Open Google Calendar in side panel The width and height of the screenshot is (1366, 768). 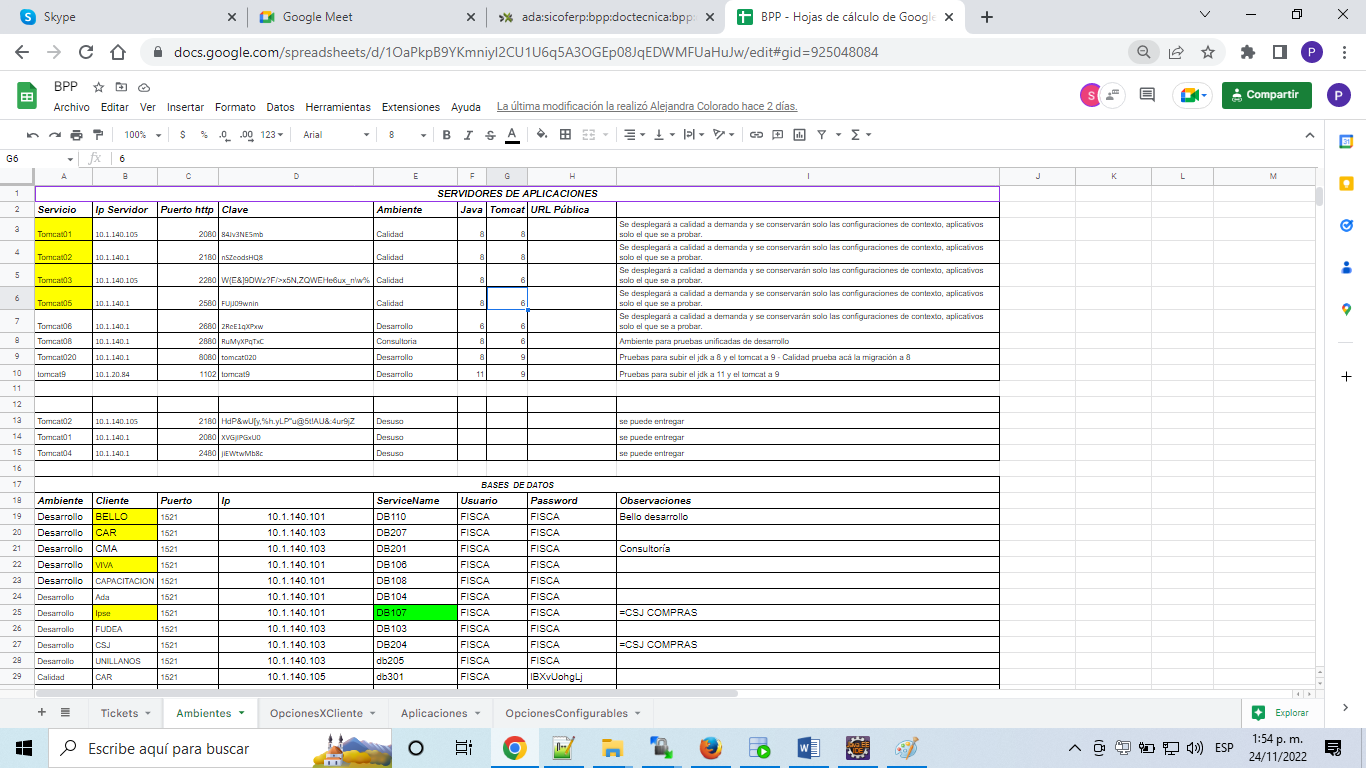click(x=1346, y=142)
